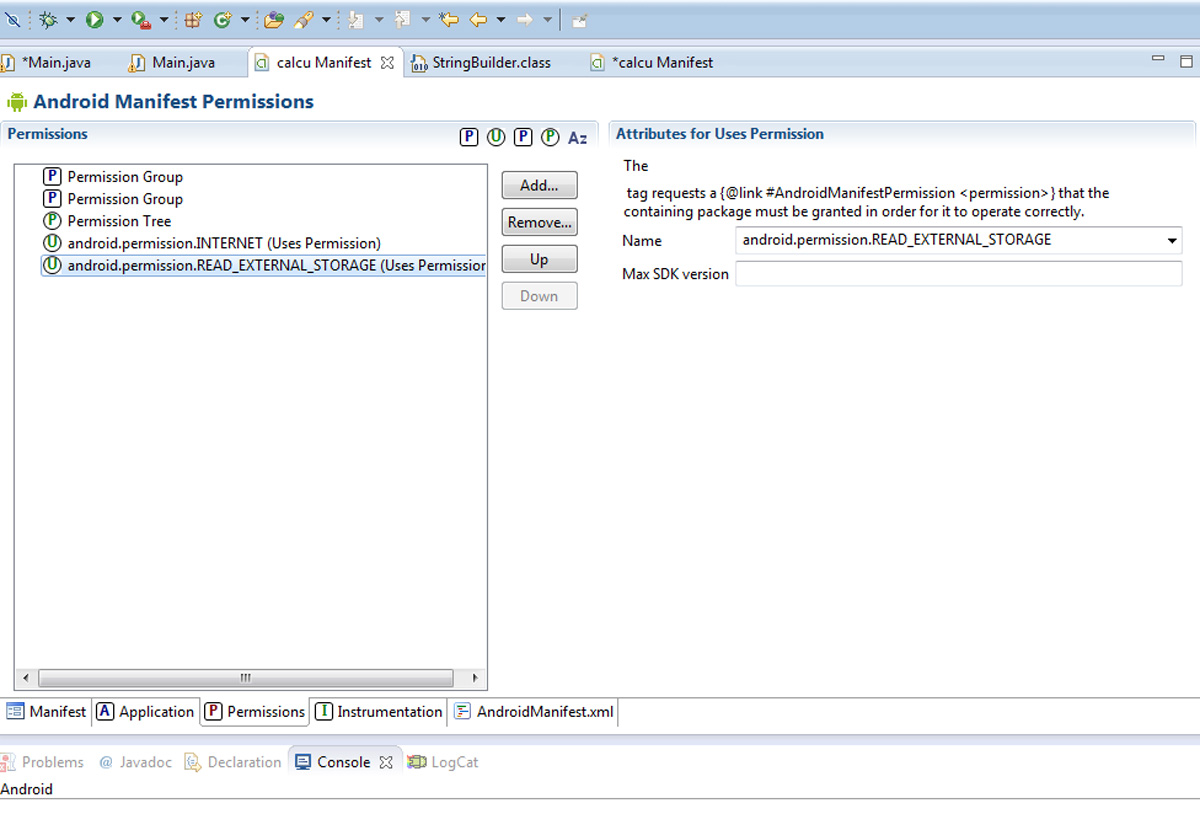Expand the Debug configurations dropdown arrow
Screen dimensions: 1200x830
70,19
